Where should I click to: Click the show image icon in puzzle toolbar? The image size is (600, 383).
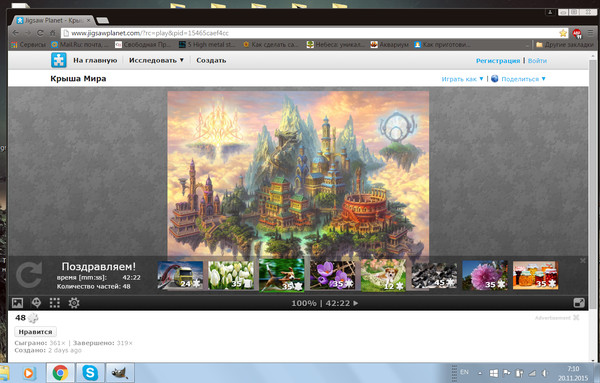tap(18, 303)
